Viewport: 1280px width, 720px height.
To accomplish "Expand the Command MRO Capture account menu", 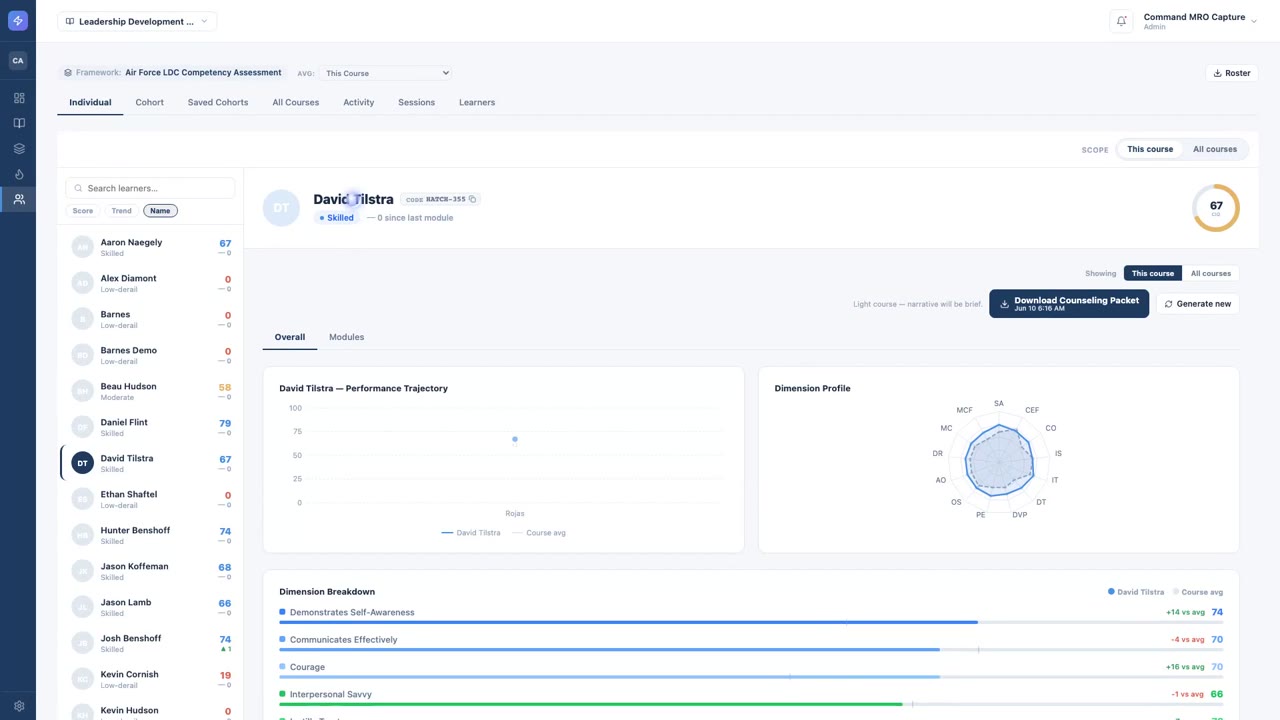I will [1199, 21].
